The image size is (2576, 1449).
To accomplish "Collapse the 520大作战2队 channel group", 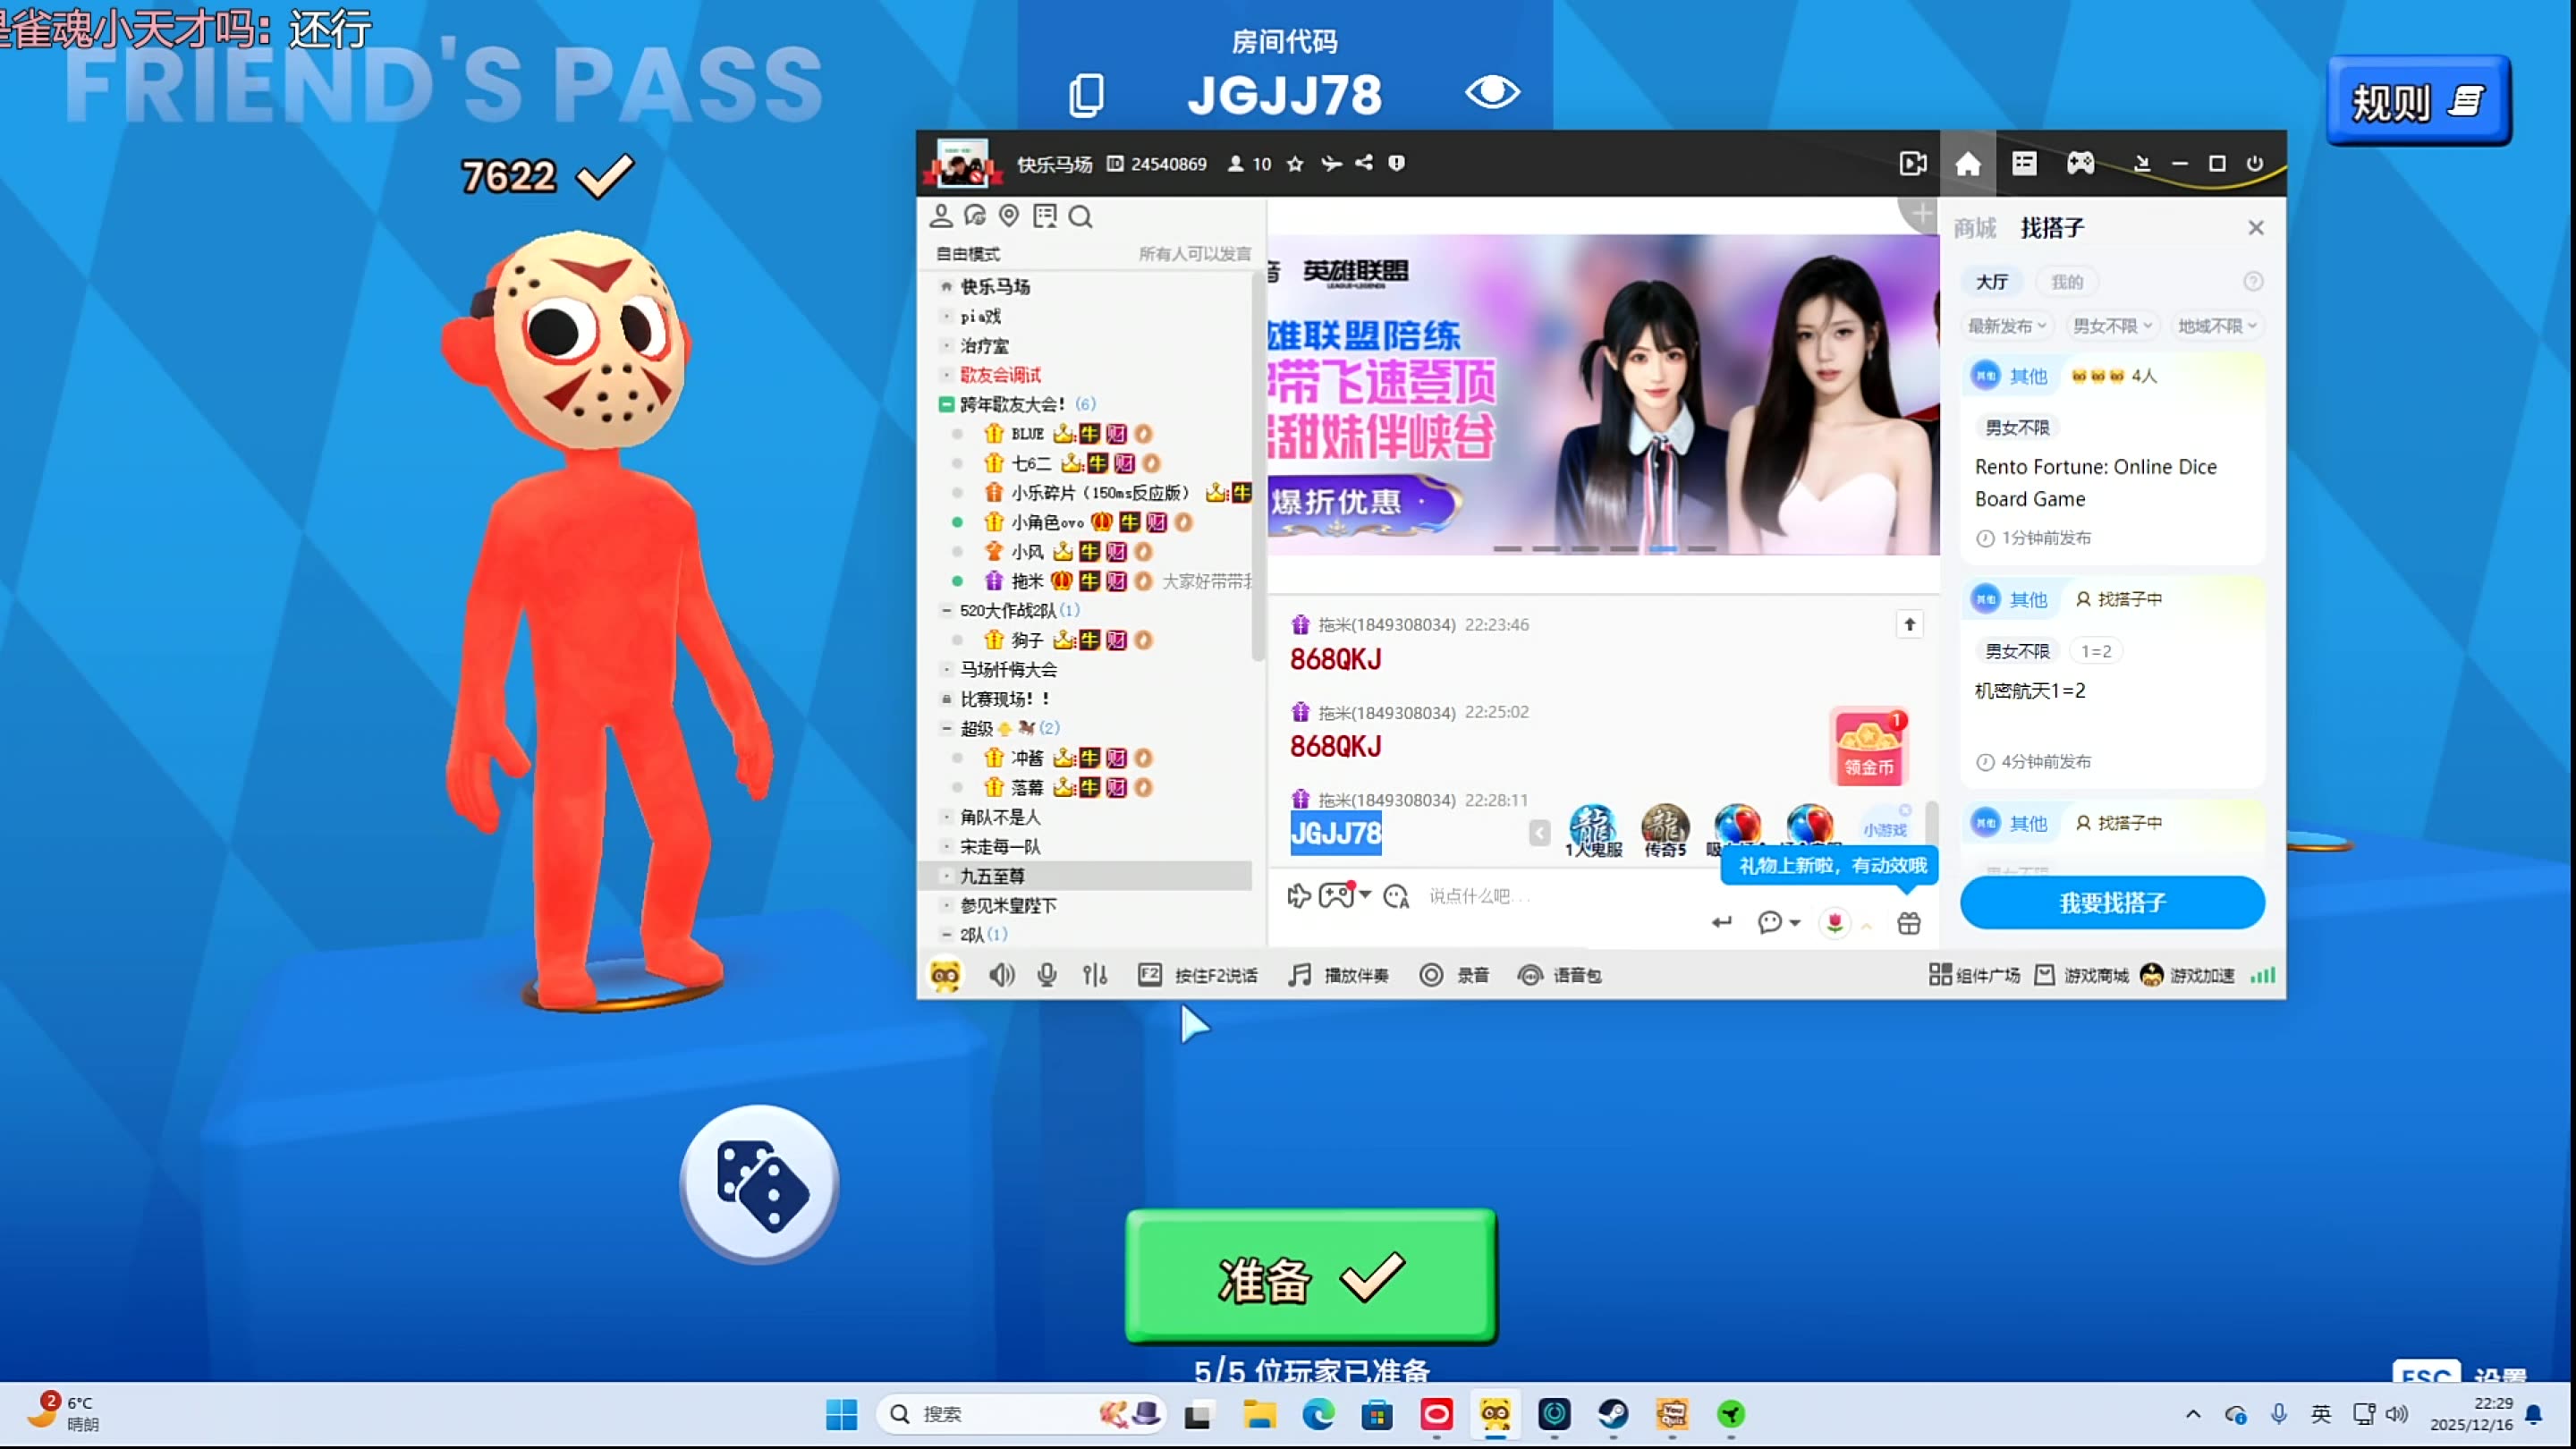I will coord(946,610).
